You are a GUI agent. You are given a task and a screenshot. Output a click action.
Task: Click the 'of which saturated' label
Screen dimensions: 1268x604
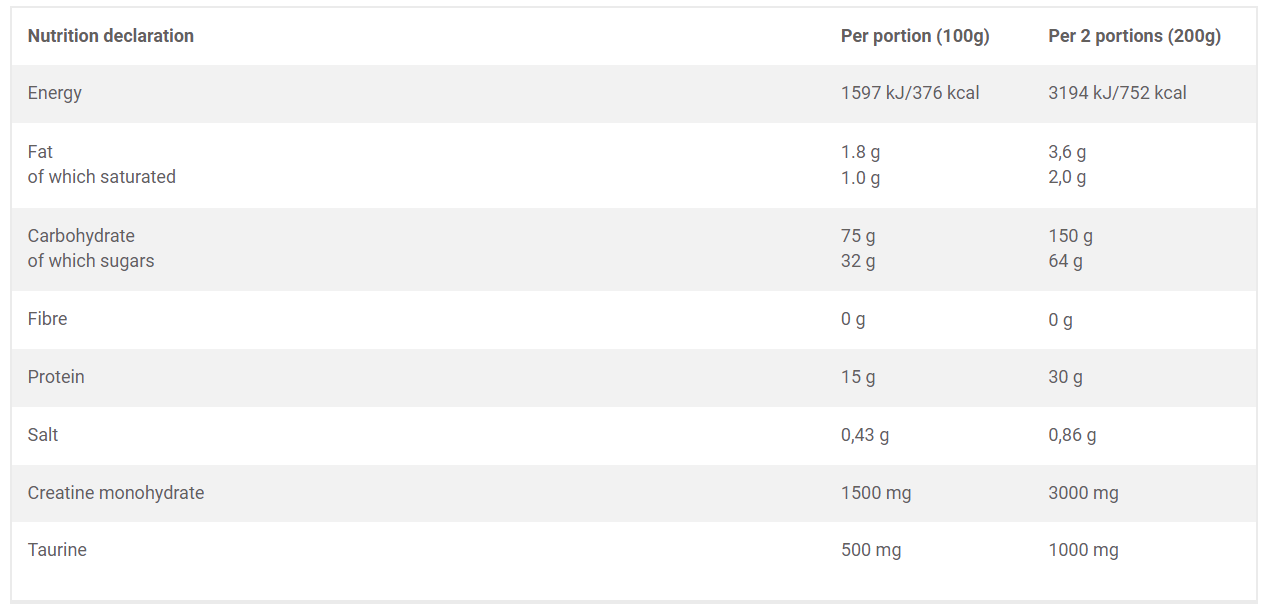(102, 177)
